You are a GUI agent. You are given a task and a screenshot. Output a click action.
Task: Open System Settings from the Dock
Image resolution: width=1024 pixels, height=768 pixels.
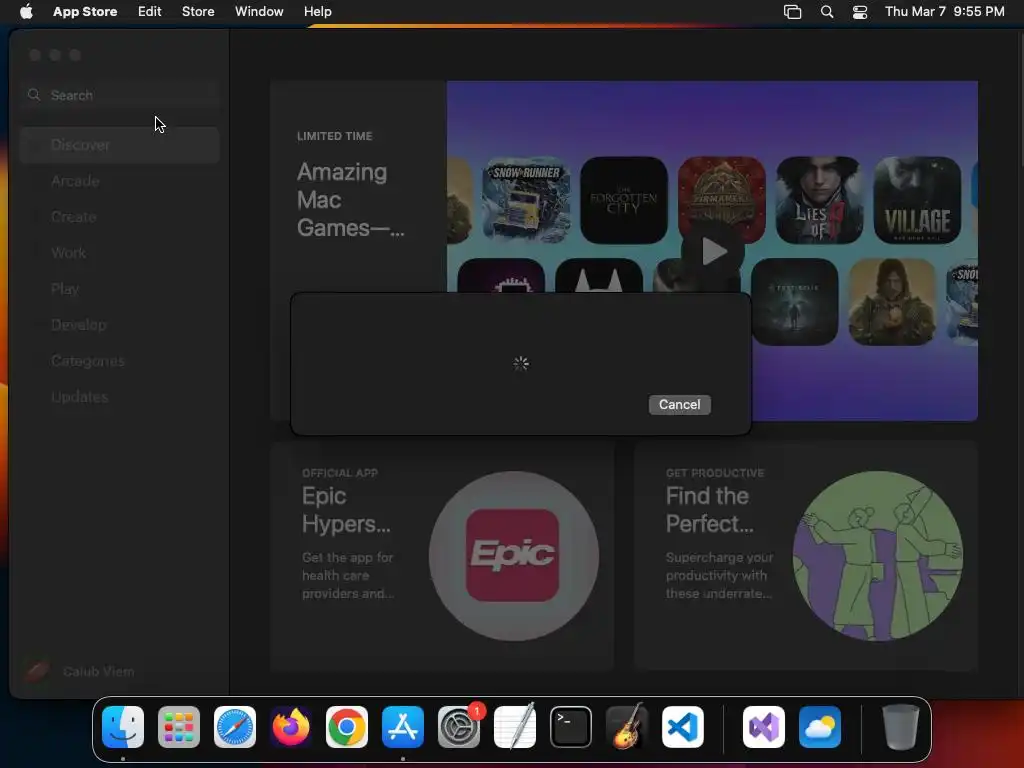[x=458, y=727]
